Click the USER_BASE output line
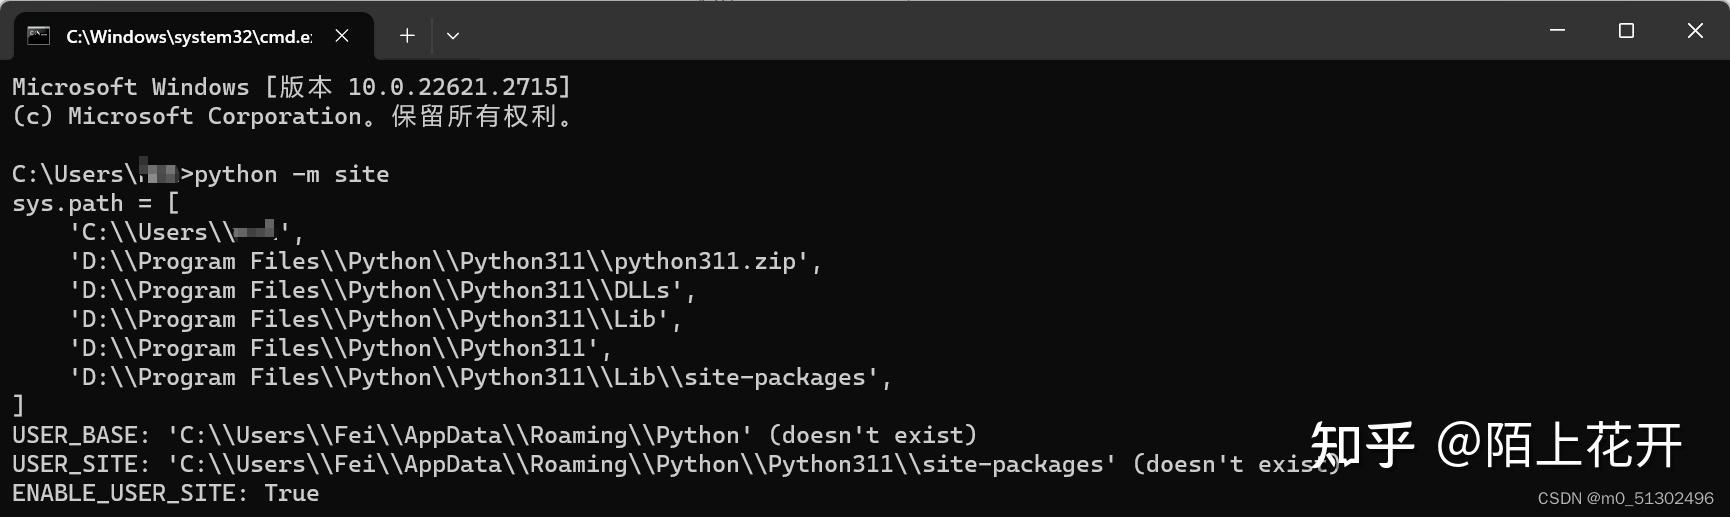Viewport: 1730px width, 517px height. pos(494,435)
